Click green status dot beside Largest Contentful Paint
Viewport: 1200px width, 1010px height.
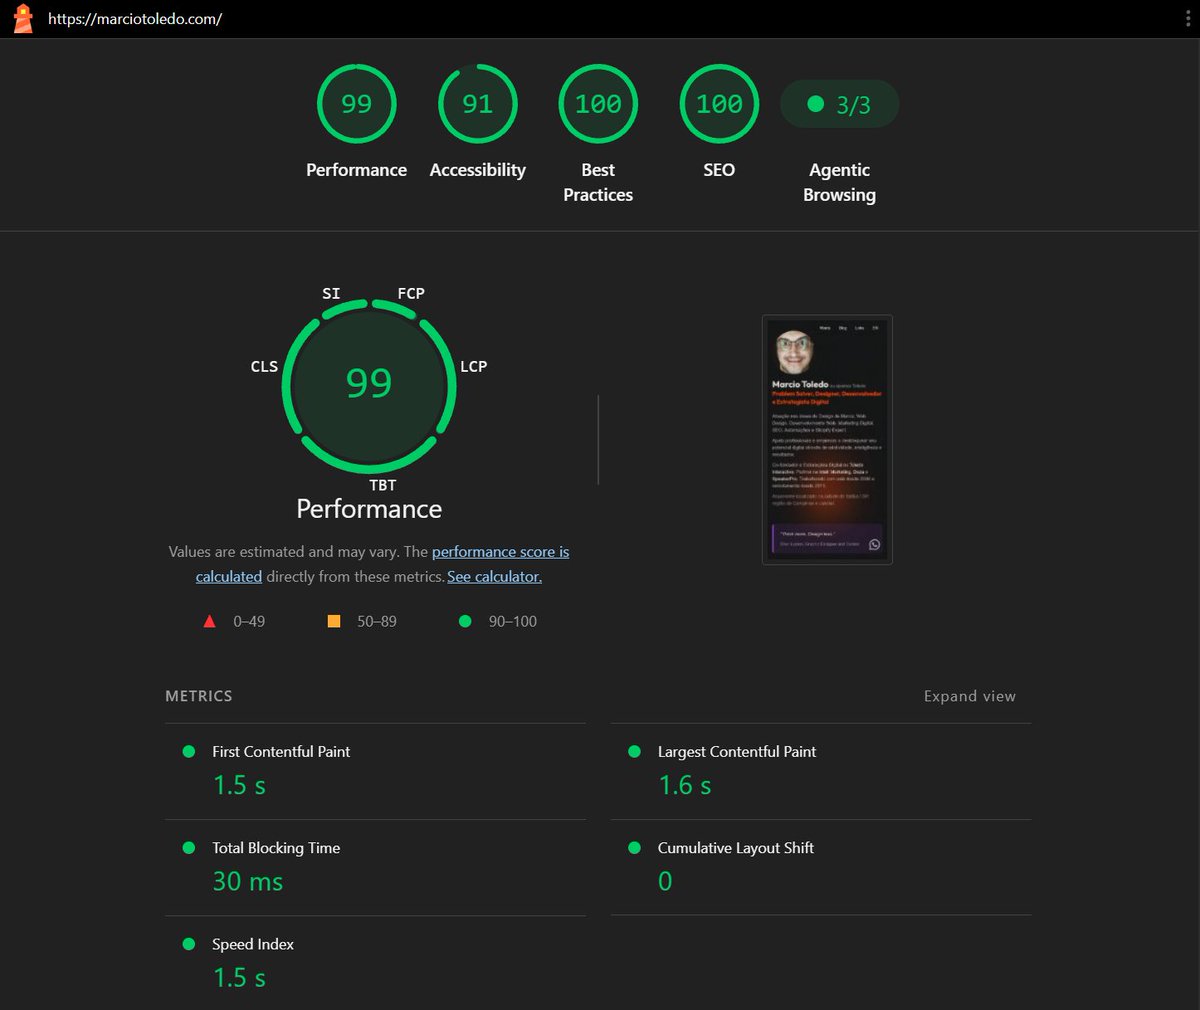[634, 751]
